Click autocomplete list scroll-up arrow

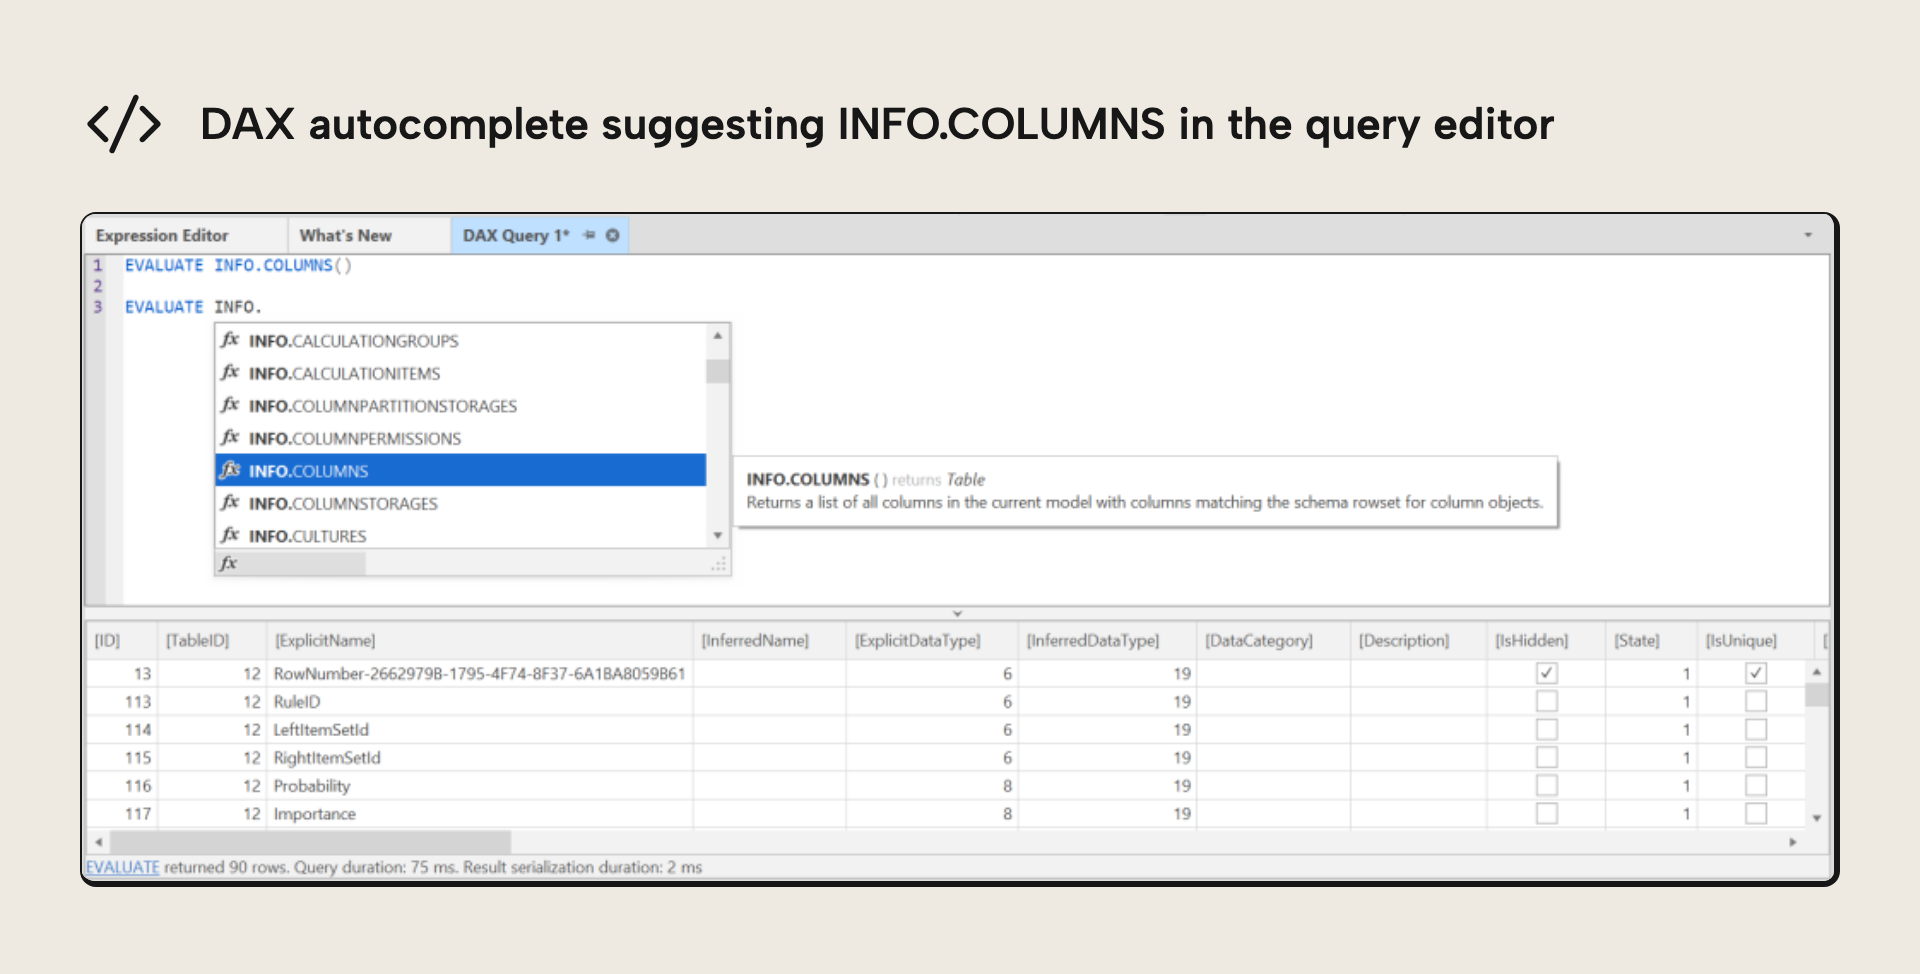coord(718,336)
